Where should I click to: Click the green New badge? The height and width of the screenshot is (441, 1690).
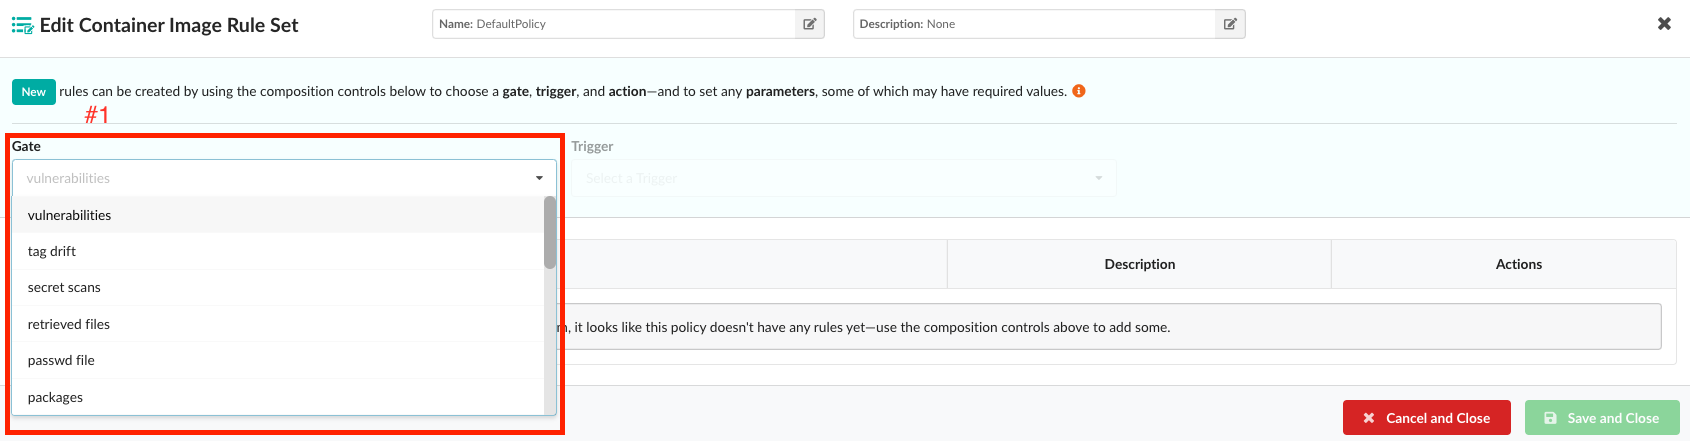(34, 92)
